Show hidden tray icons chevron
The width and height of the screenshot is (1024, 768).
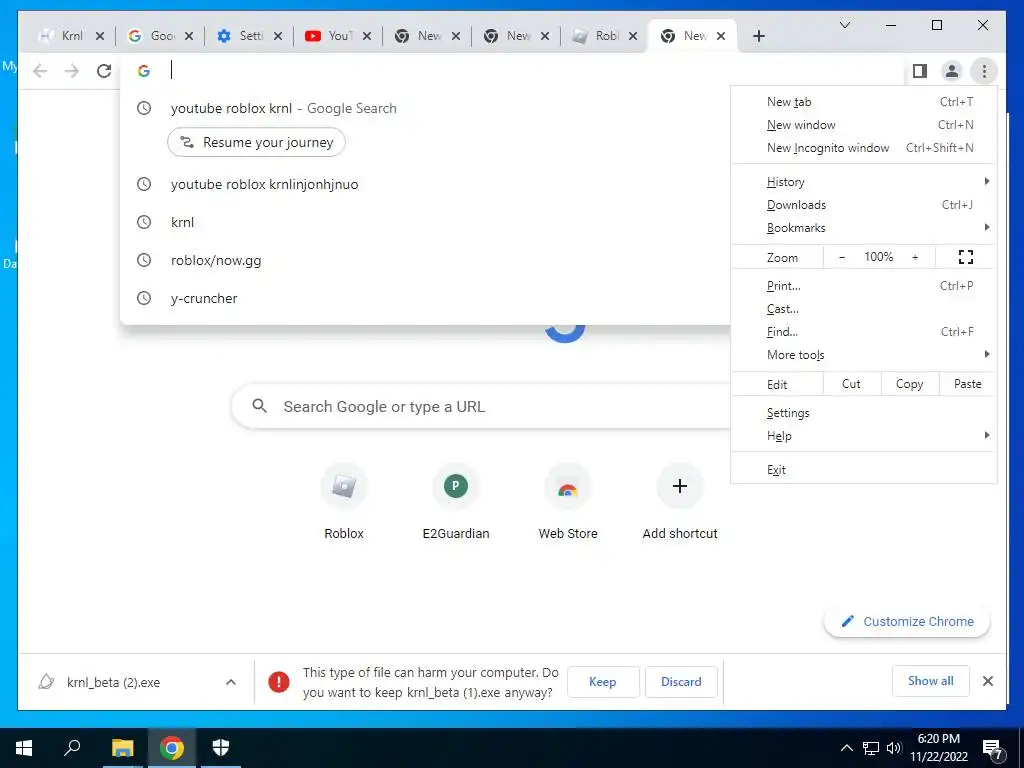click(x=846, y=748)
